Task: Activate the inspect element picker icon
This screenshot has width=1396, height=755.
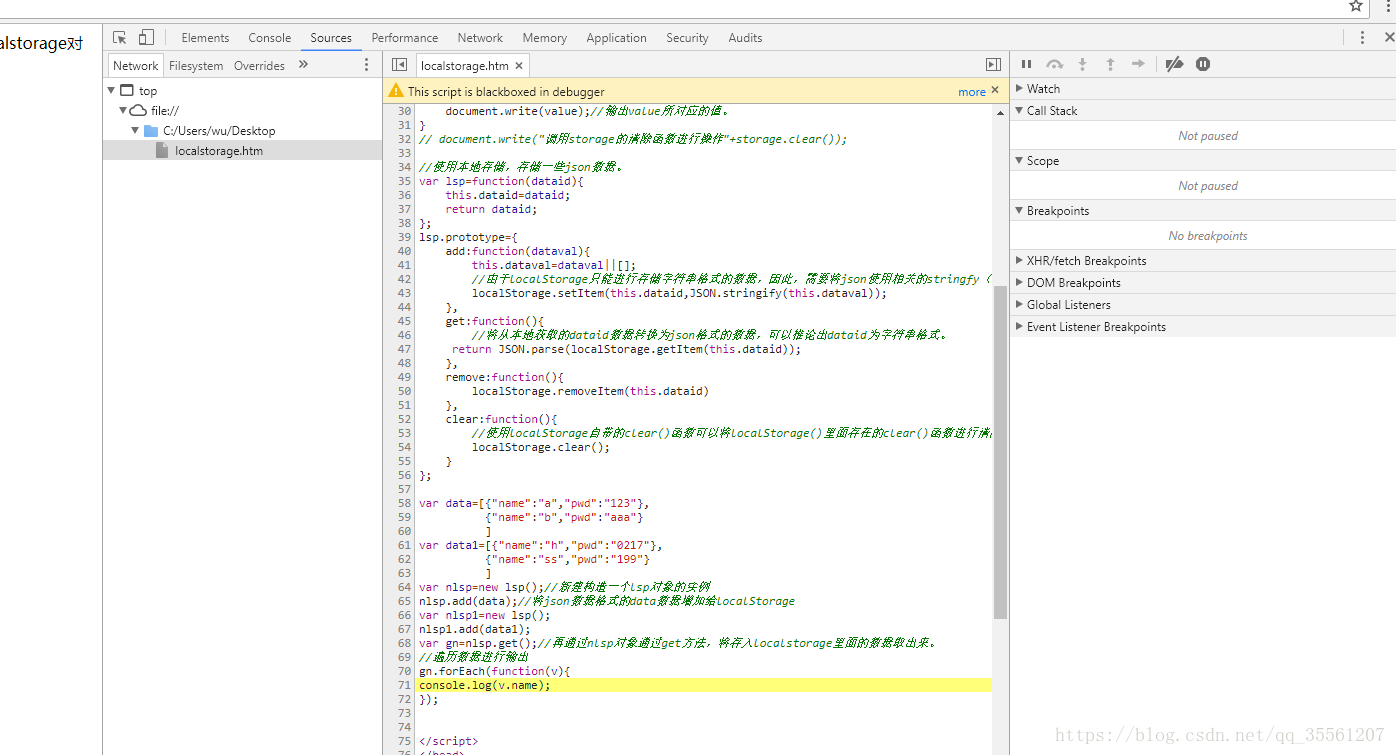Action: (120, 38)
